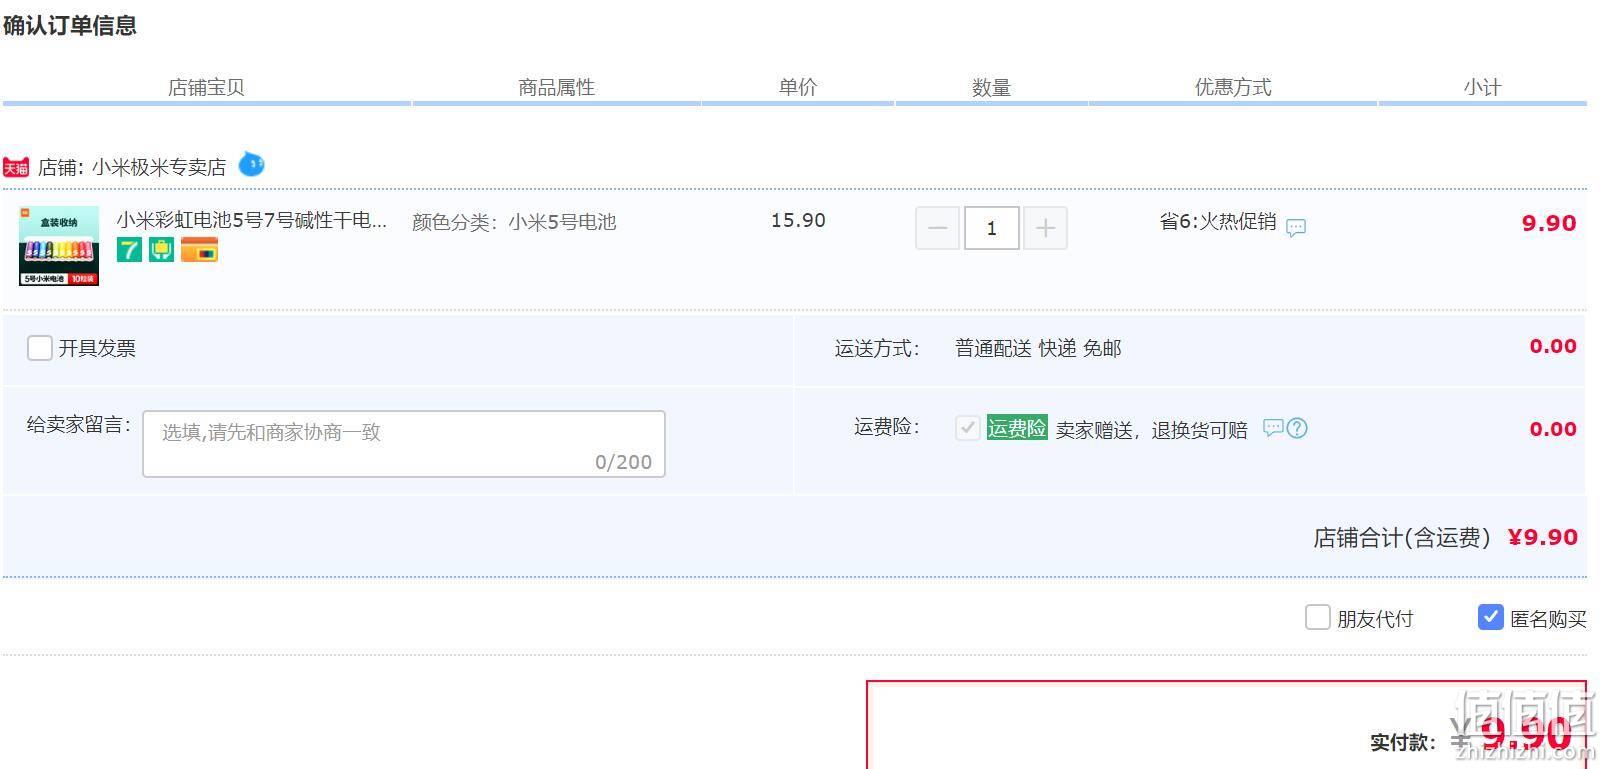Click the 数量 column header
Image resolution: width=1605 pixels, height=769 pixels.
pos(991,88)
